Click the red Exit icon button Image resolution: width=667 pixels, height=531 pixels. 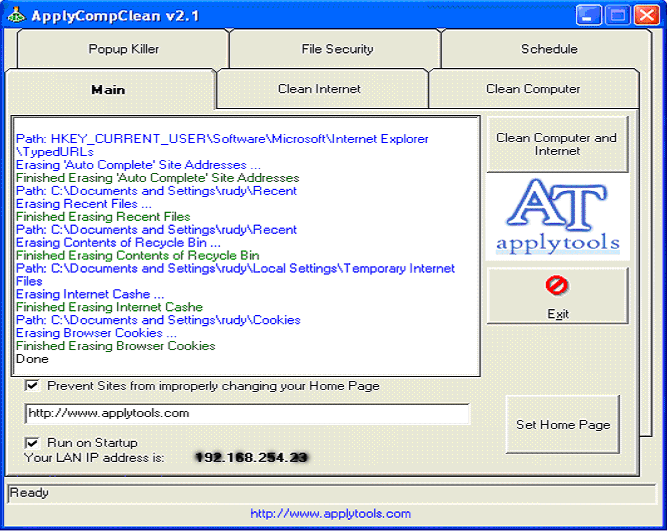[557, 296]
